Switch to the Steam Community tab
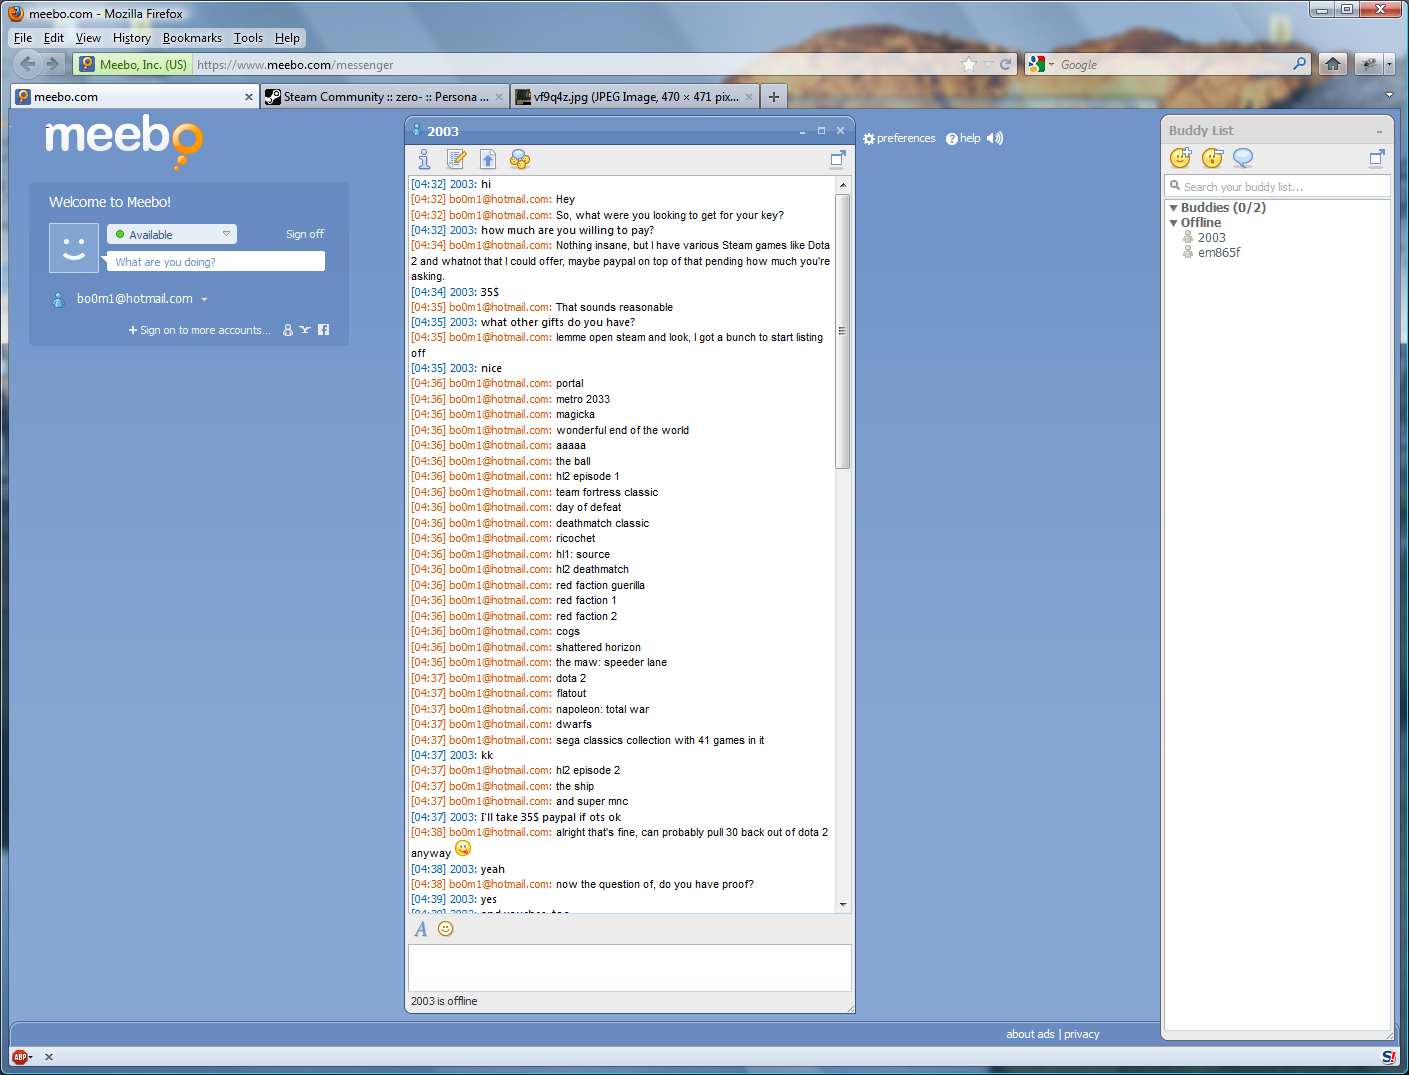Viewport: 1409px width, 1075px height. (384, 96)
